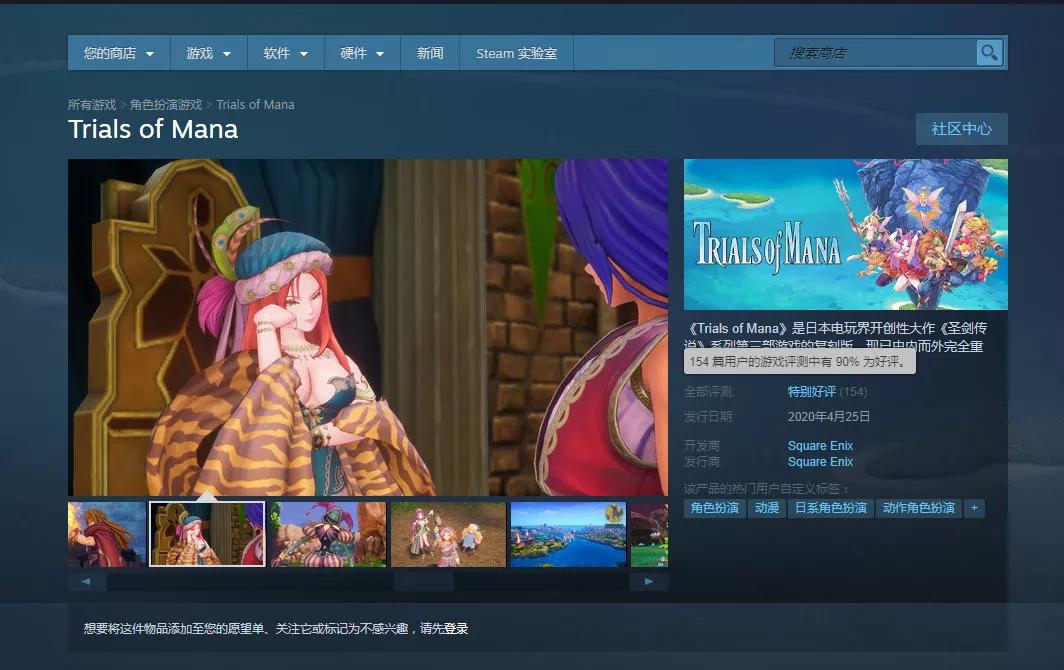Open developer Square Enix link
Viewport: 1064px width, 670px height.
tap(820, 445)
